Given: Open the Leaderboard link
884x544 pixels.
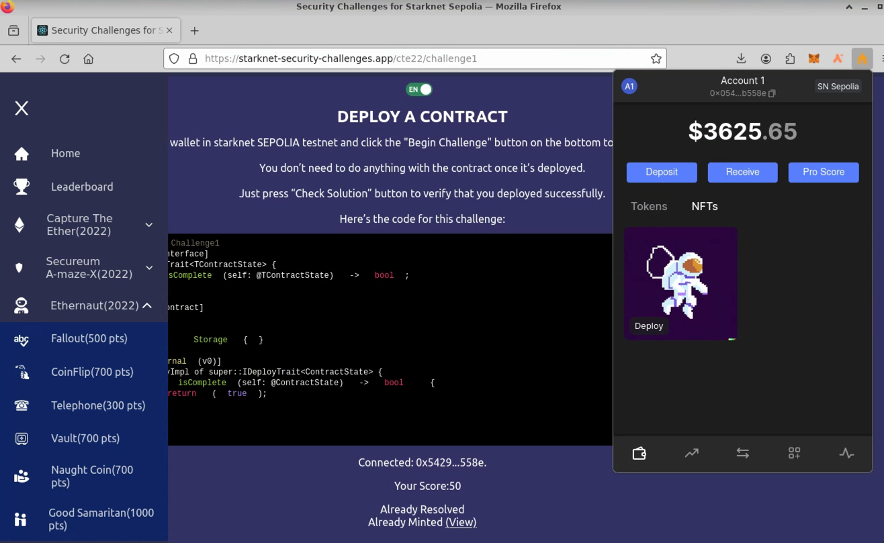Looking at the screenshot, I should 82,187.
